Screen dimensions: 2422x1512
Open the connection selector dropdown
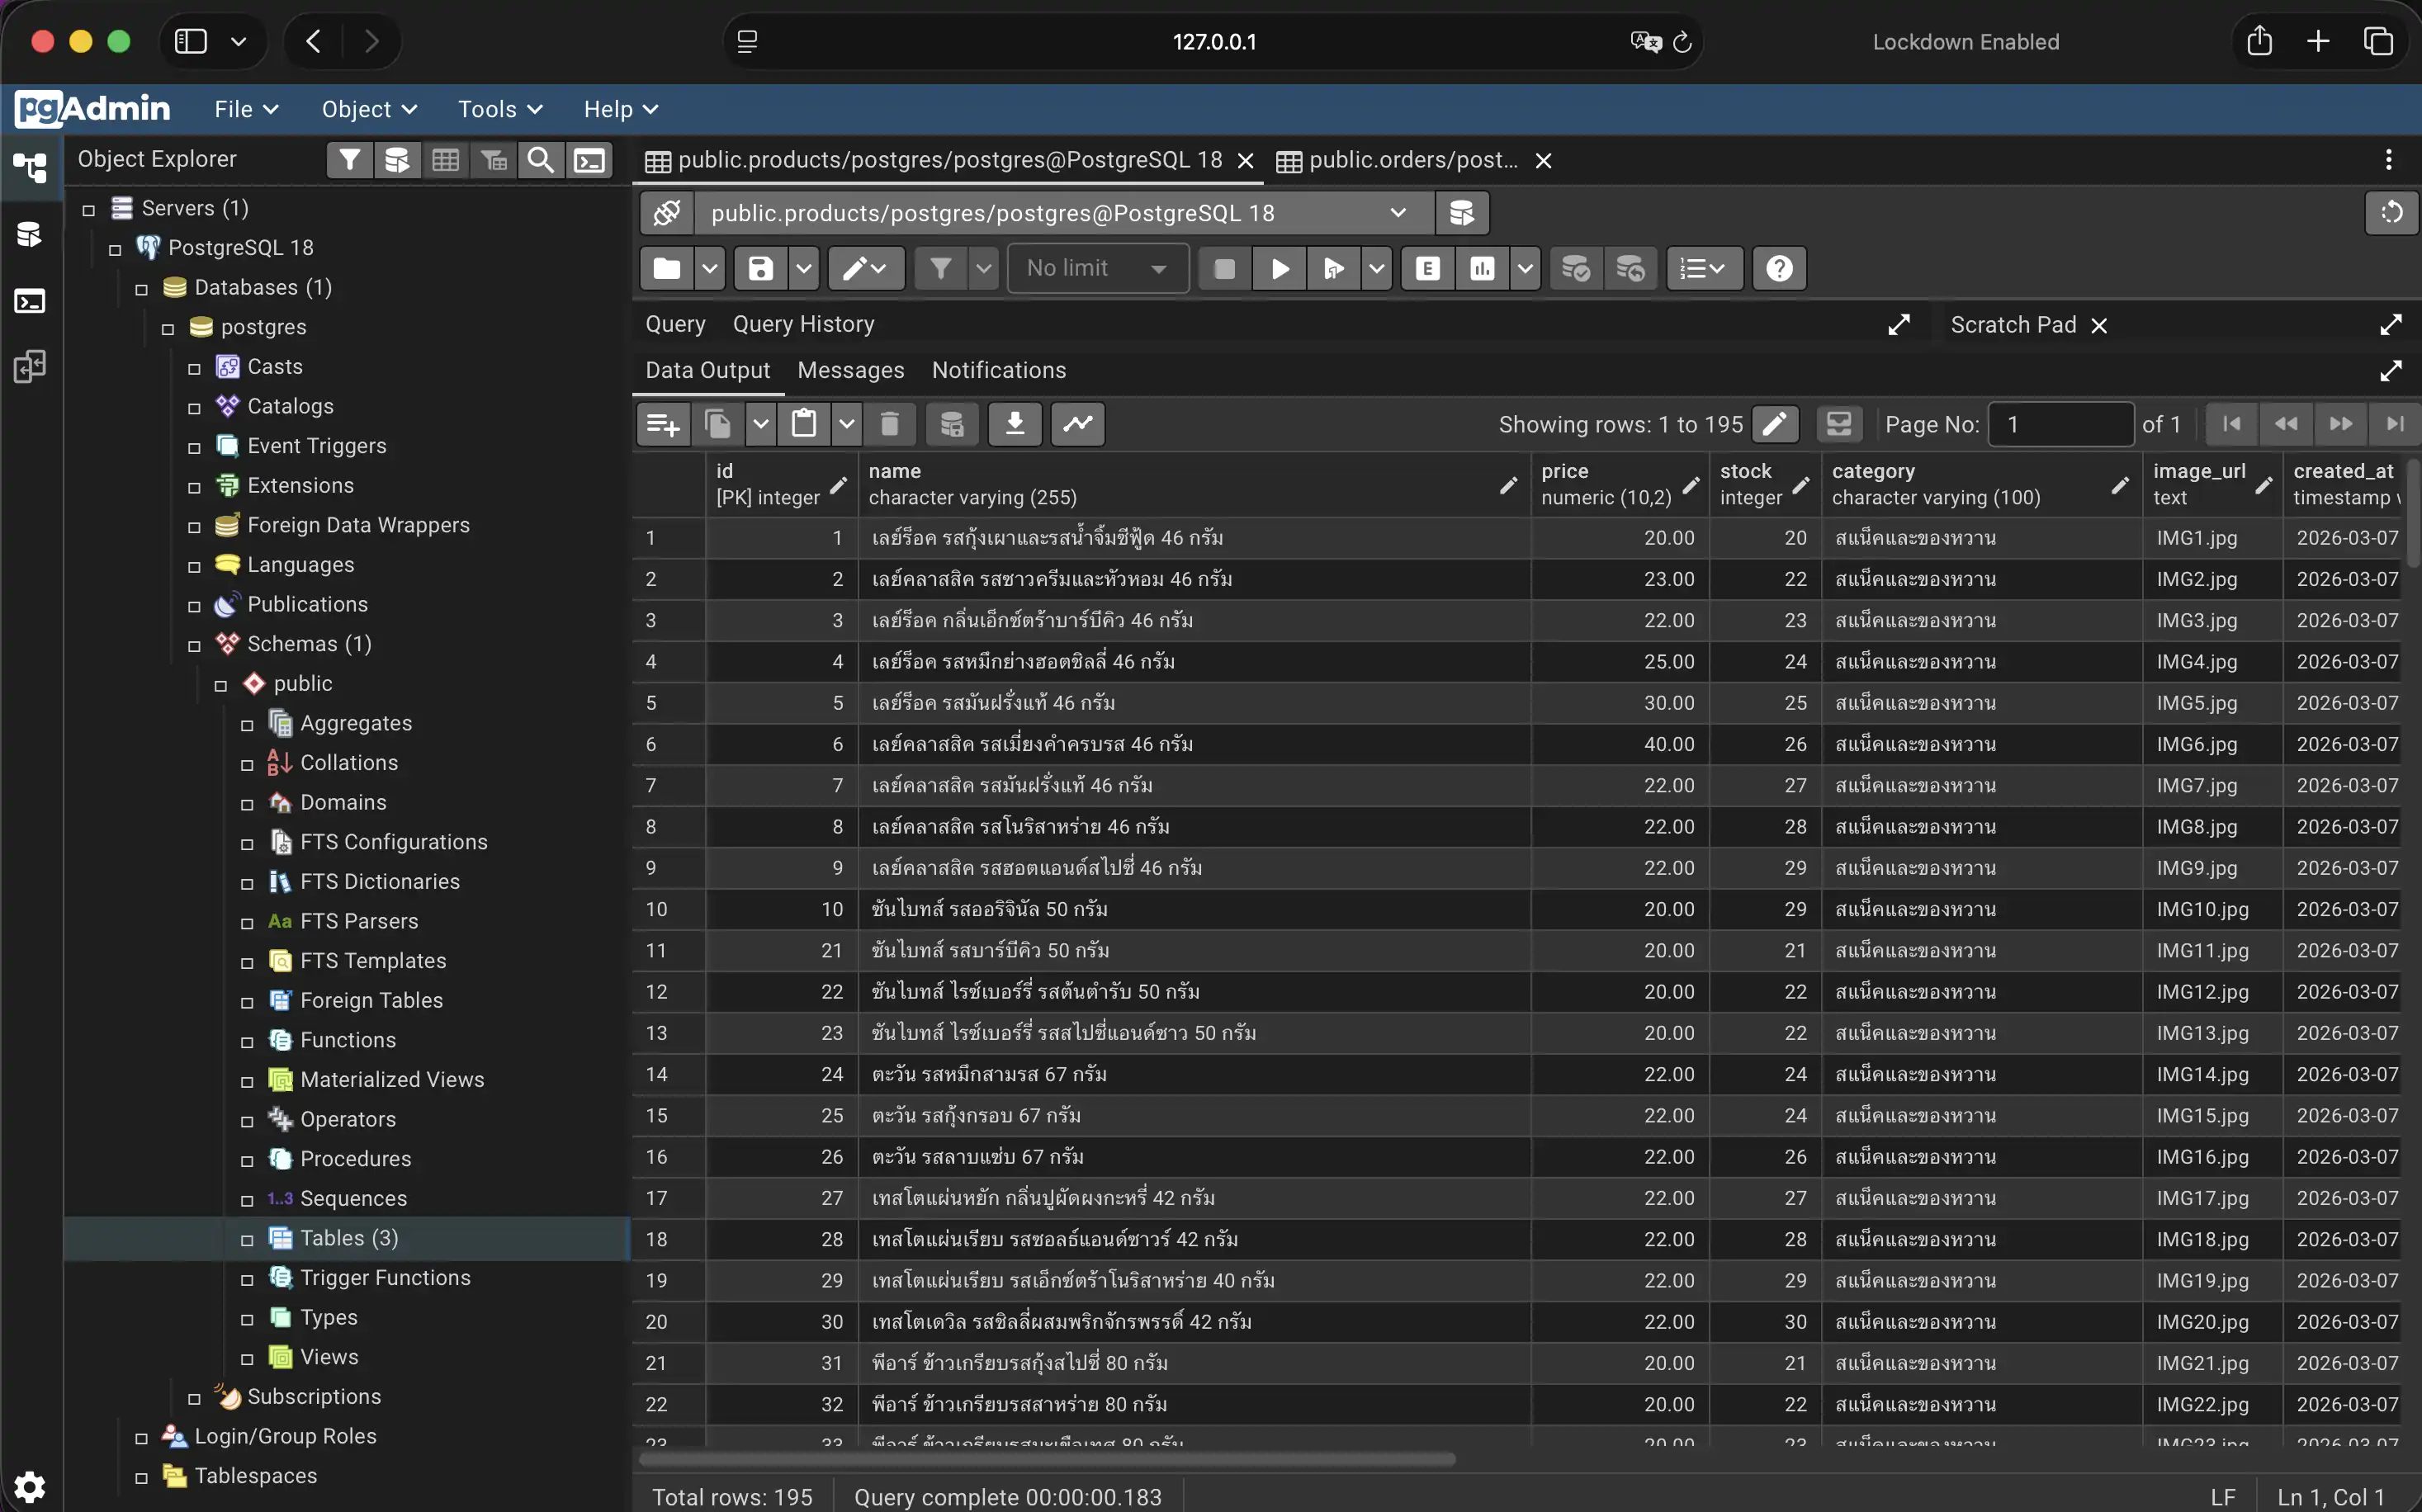(x=1397, y=213)
